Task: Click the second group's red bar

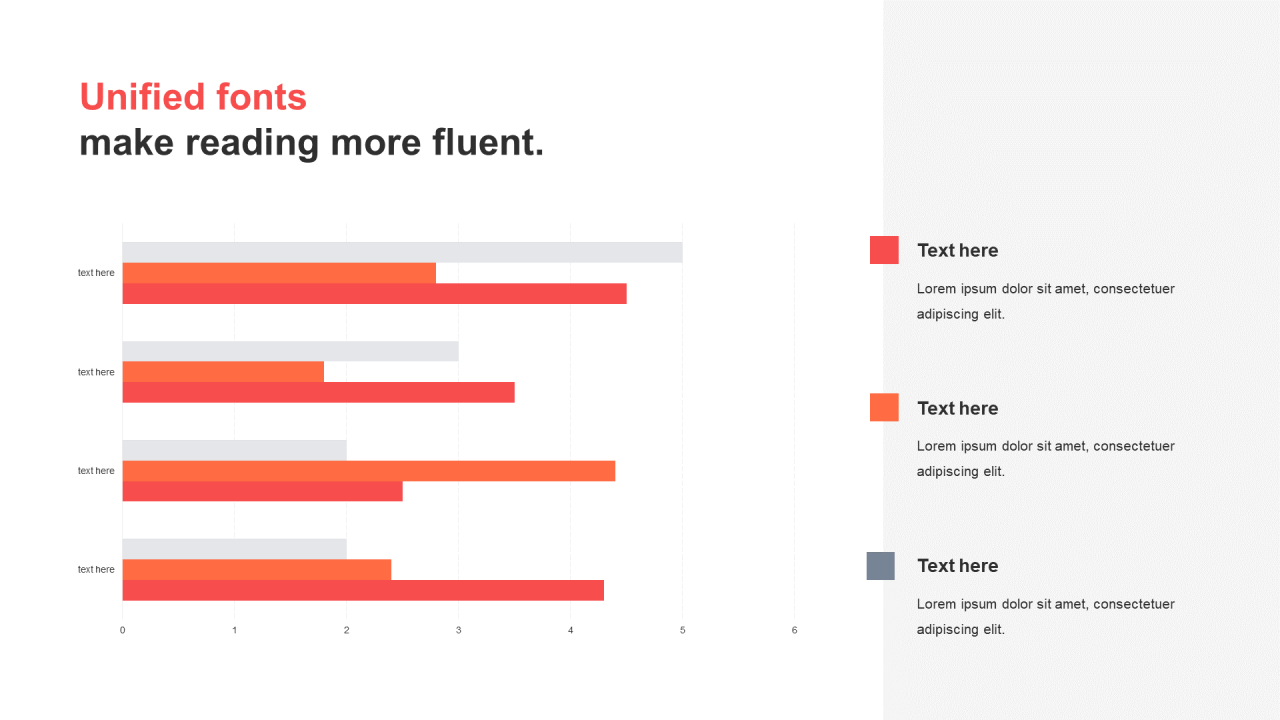Action: click(x=318, y=392)
